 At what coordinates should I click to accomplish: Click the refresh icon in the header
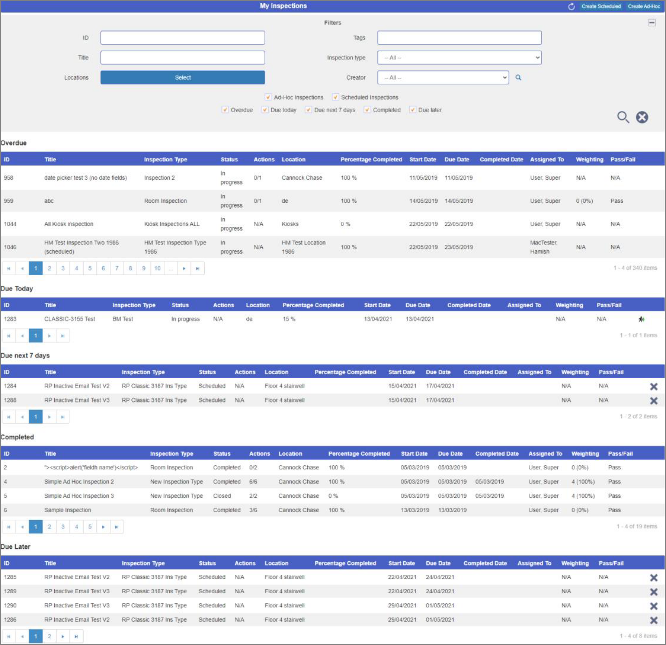click(571, 6)
